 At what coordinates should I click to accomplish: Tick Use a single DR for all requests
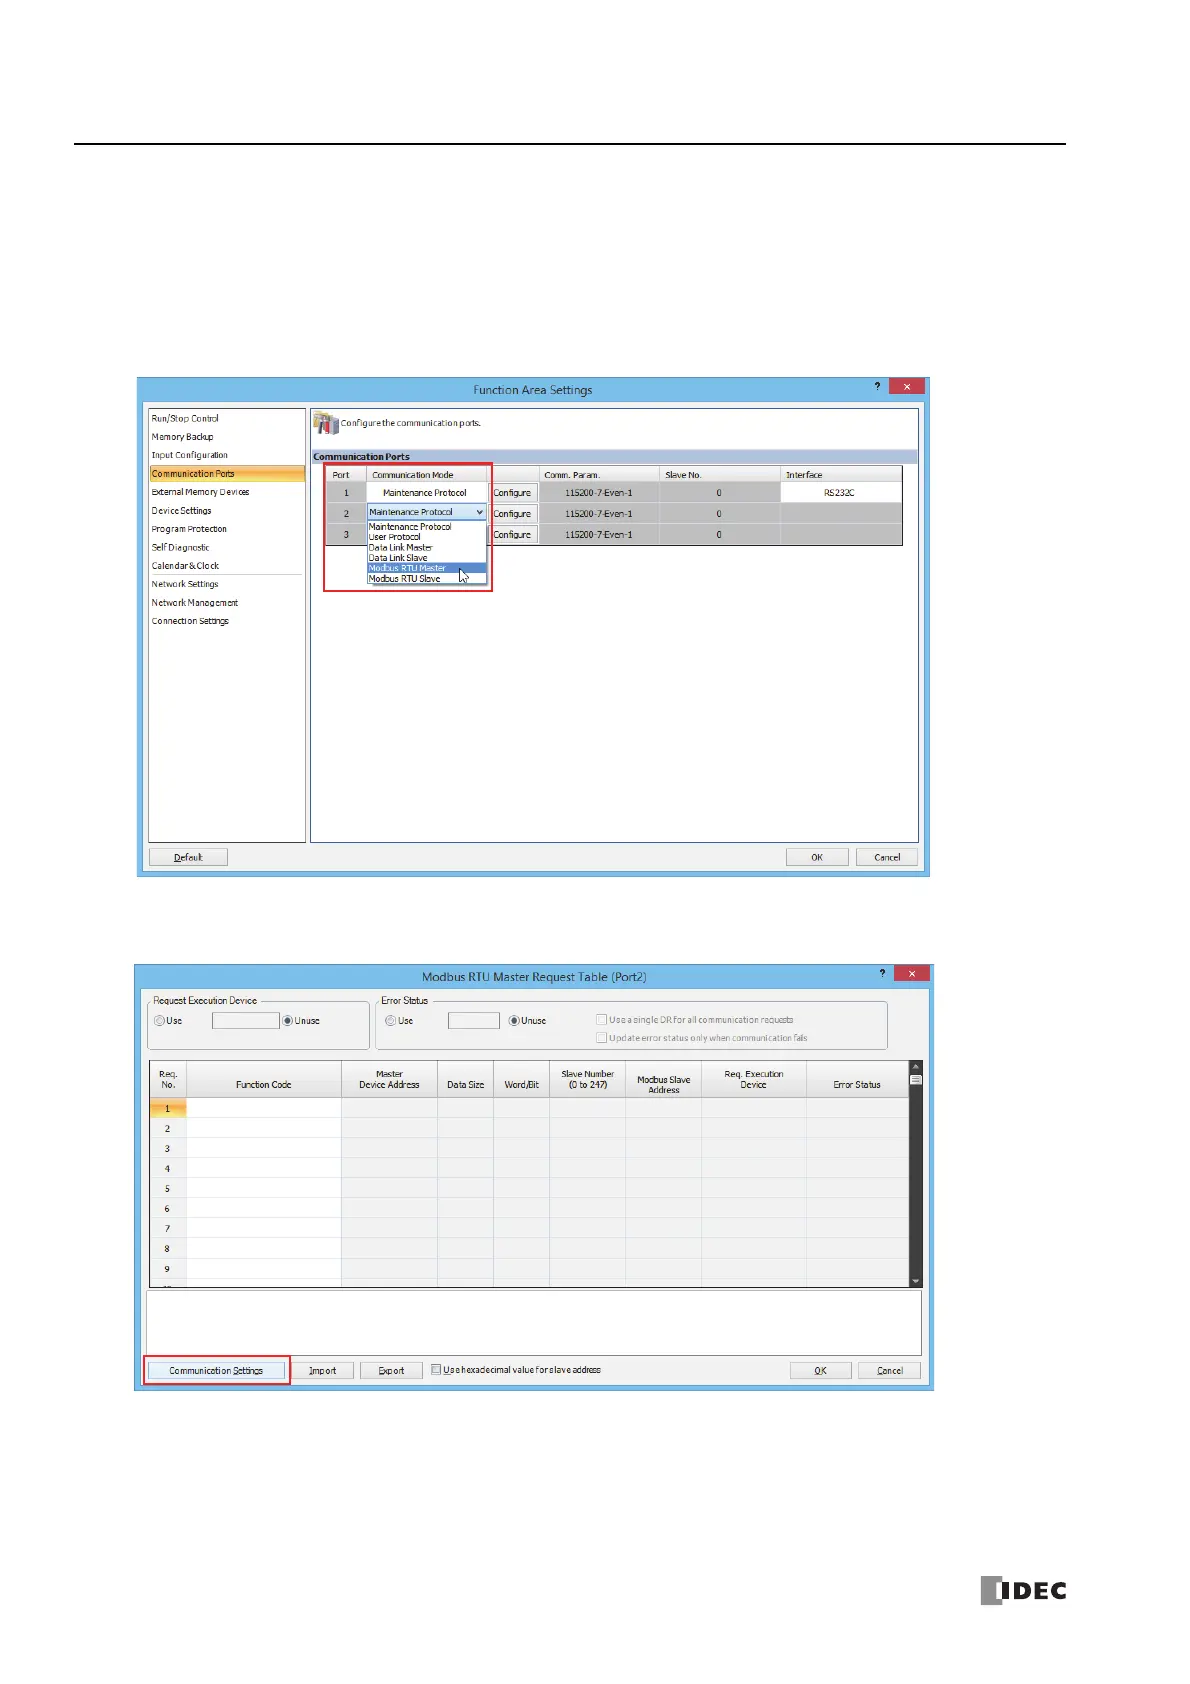click(601, 1020)
